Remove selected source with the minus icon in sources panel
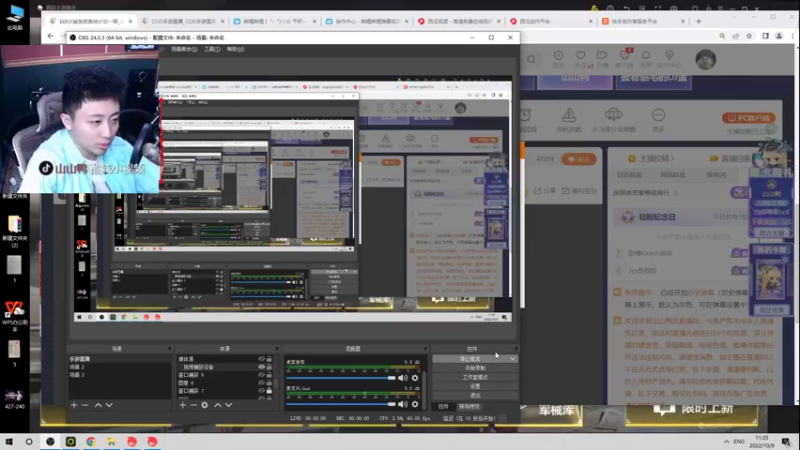 [x=193, y=405]
